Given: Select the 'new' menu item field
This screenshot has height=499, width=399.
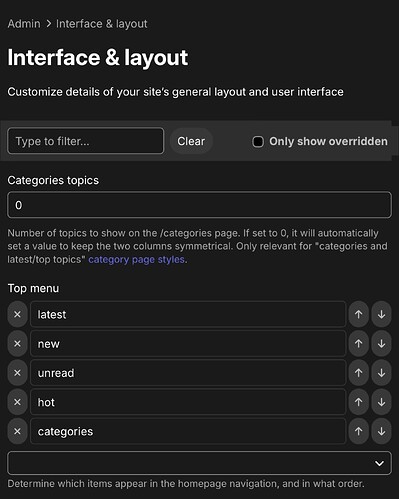Looking at the screenshot, I should click(188, 344).
